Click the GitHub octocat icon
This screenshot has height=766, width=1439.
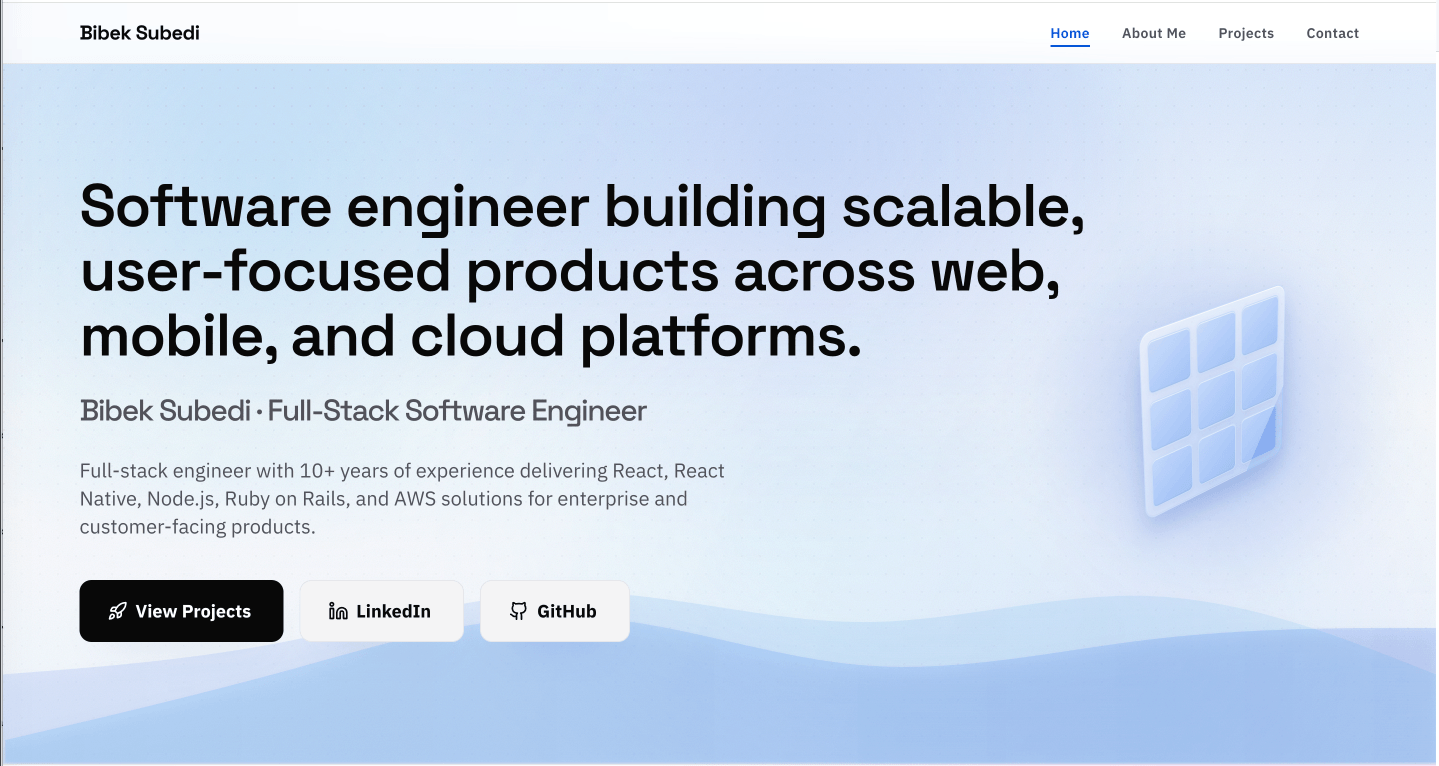518,611
